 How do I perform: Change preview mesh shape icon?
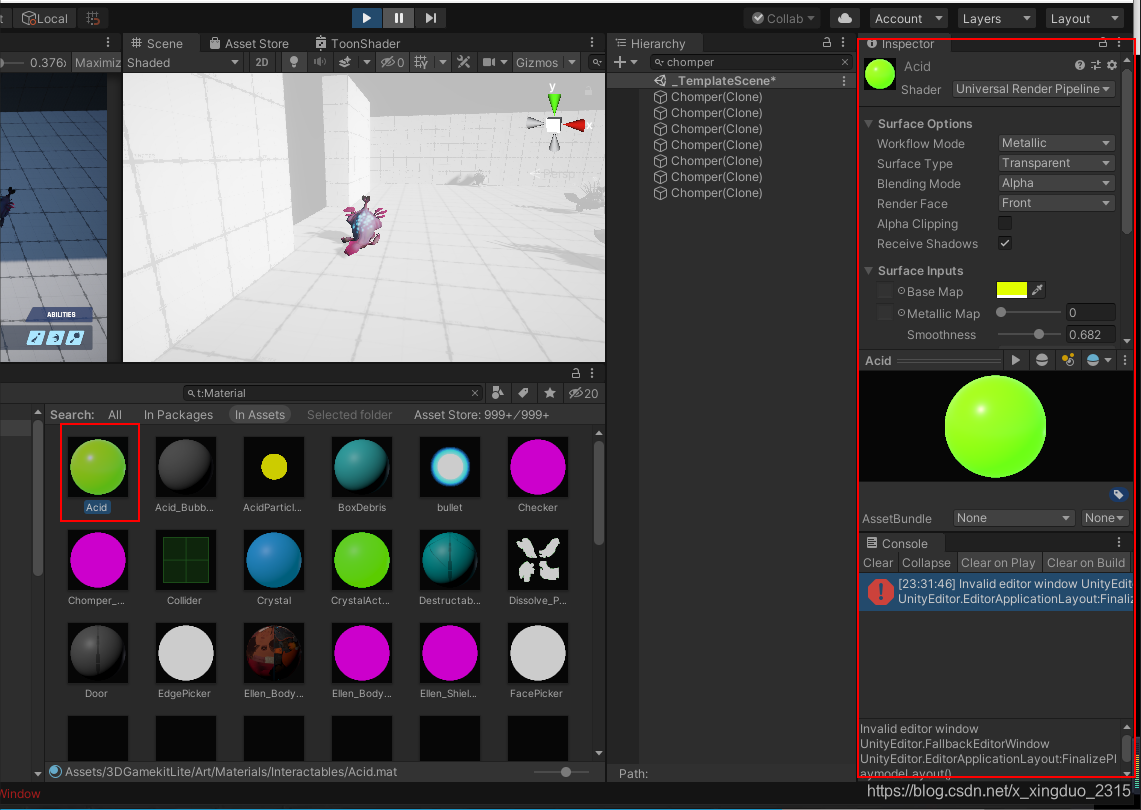tap(1042, 360)
